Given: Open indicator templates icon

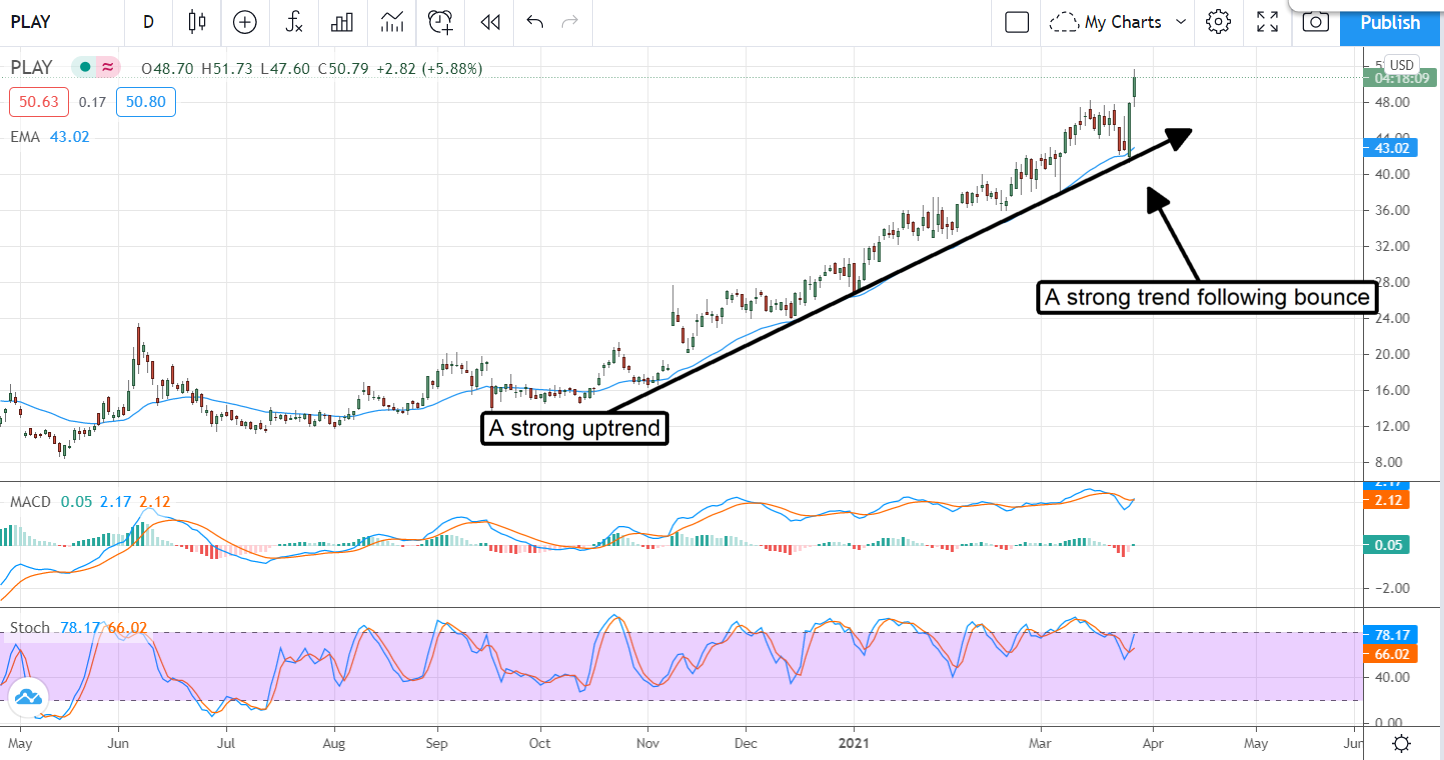Looking at the screenshot, I should click(x=392, y=22).
